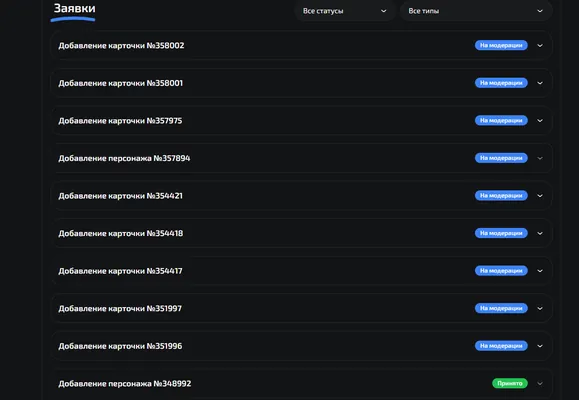
Task: Click "Добавление персонажа №357894" title
Action: click(x=124, y=158)
